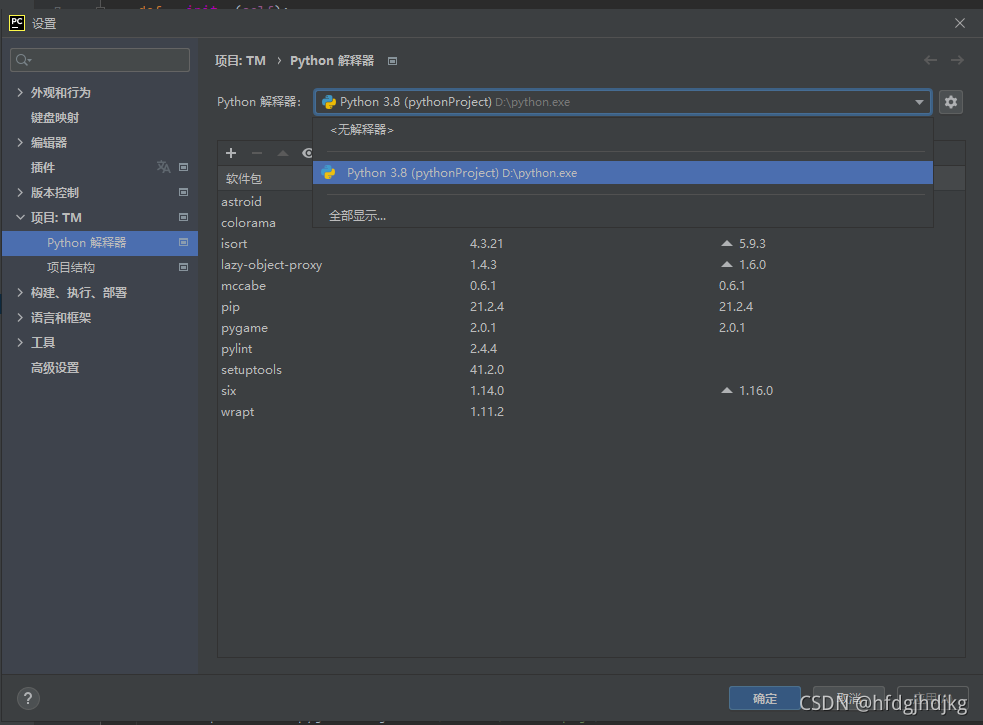Toggle the show early releases eye icon
The height and width of the screenshot is (725, 983).
coord(307,153)
